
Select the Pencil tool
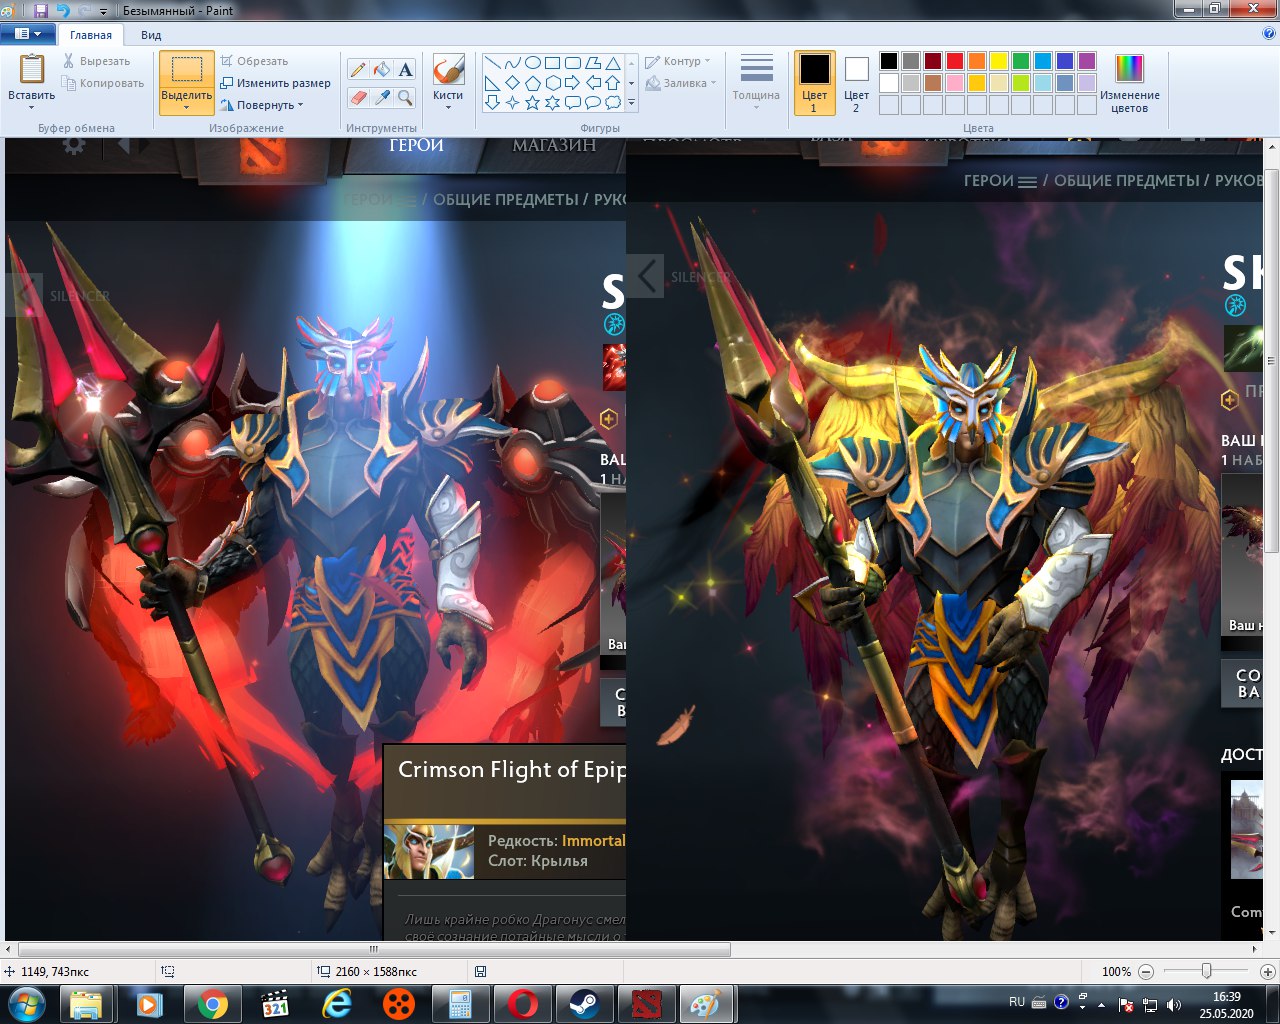[x=358, y=70]
